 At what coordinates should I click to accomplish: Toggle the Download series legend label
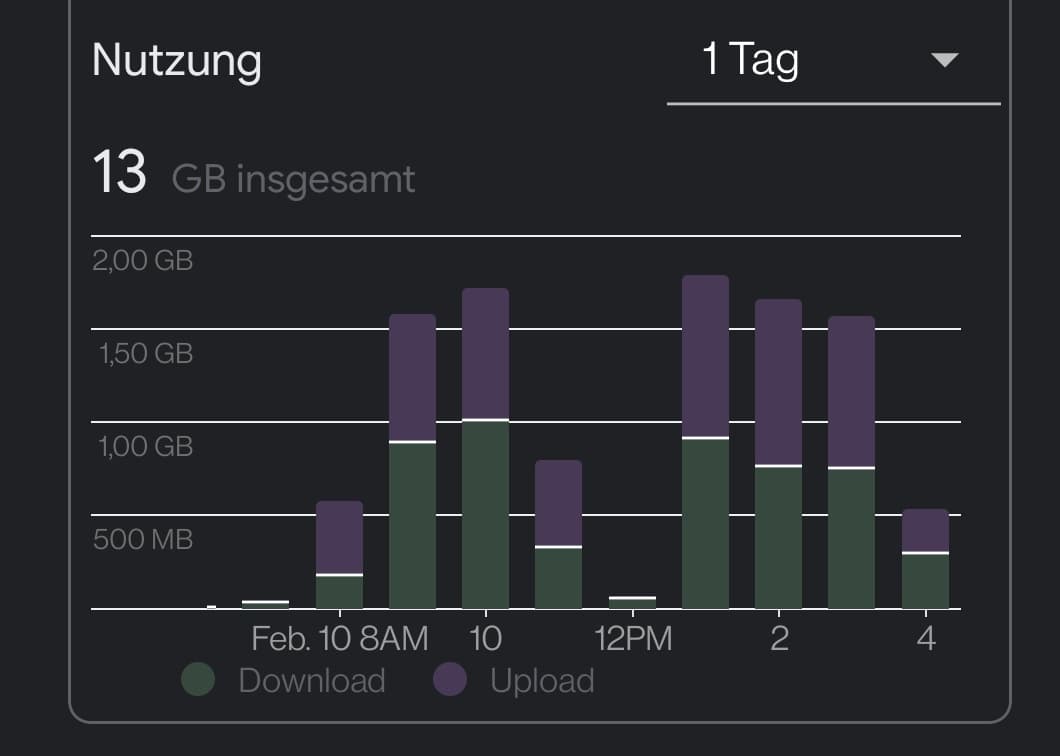pyautogui.click(x=312, y=681)
